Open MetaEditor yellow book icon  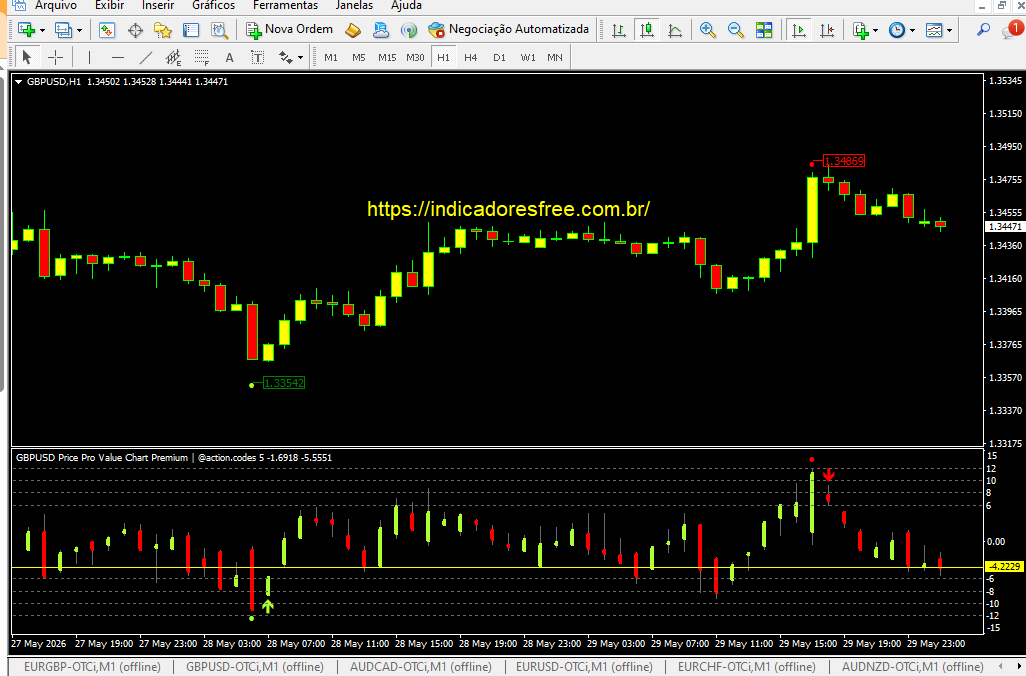tap(353, 30)
